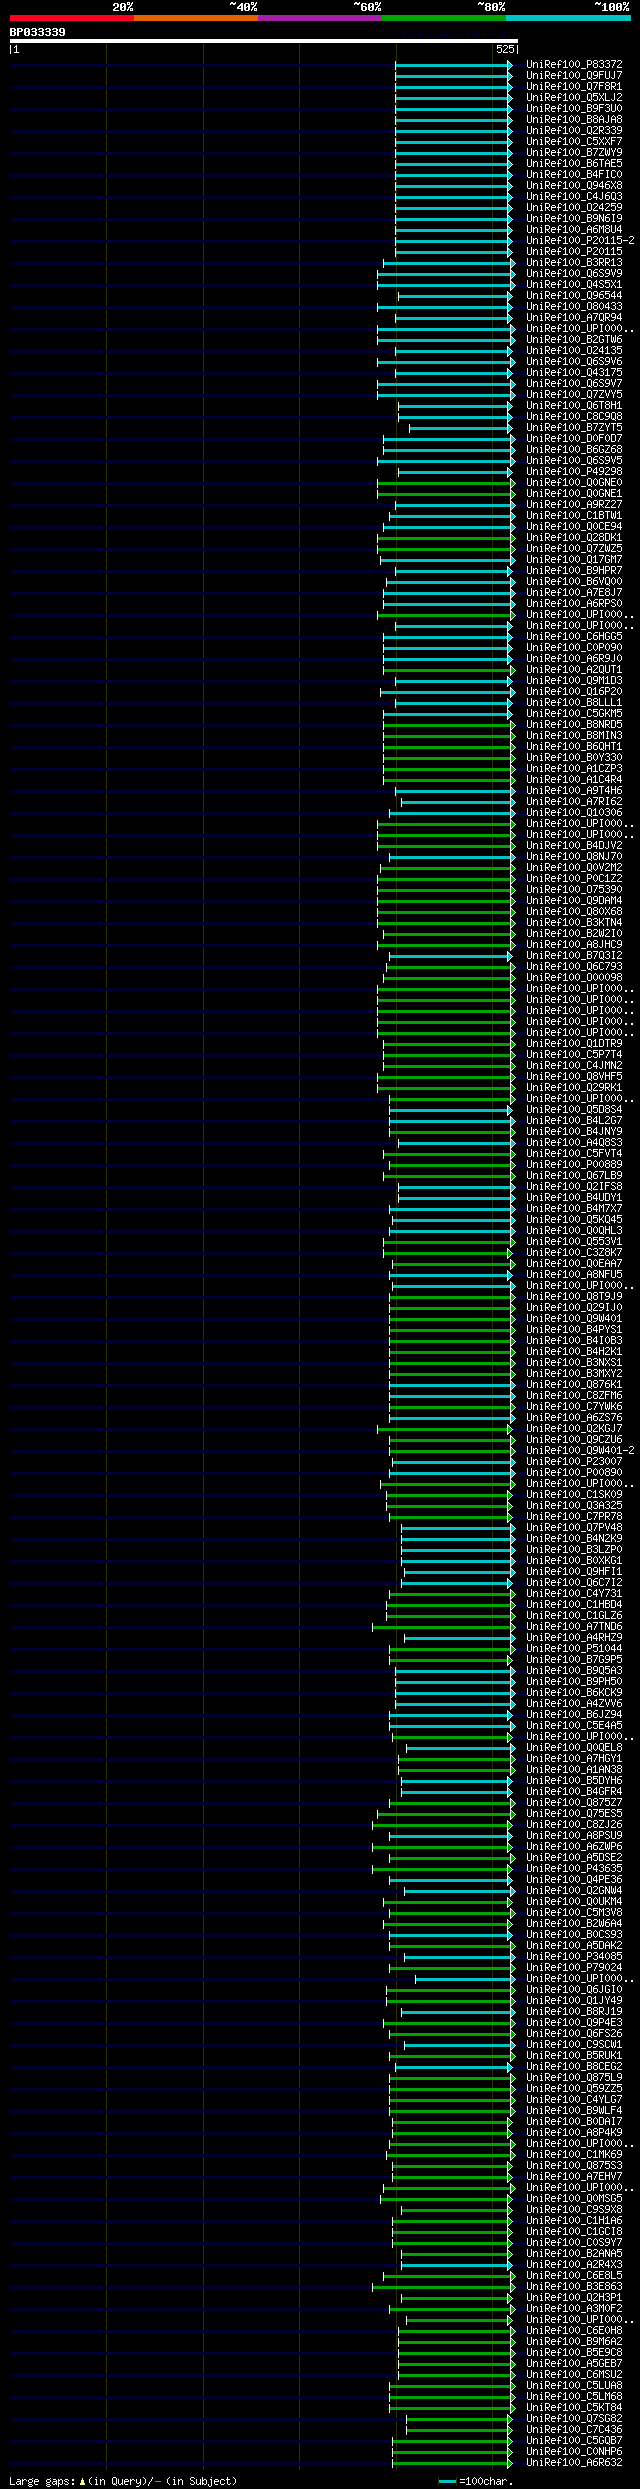The image size is (640, 2489).
Task: Click the 525 query length marker
Action: (x=504, y=49)
